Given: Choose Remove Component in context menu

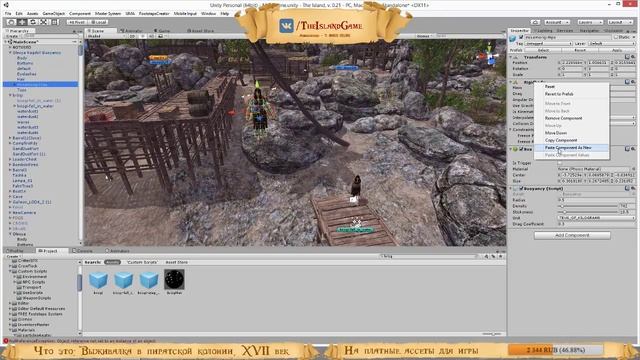Looking at the screenshot, I should point(571,118).
